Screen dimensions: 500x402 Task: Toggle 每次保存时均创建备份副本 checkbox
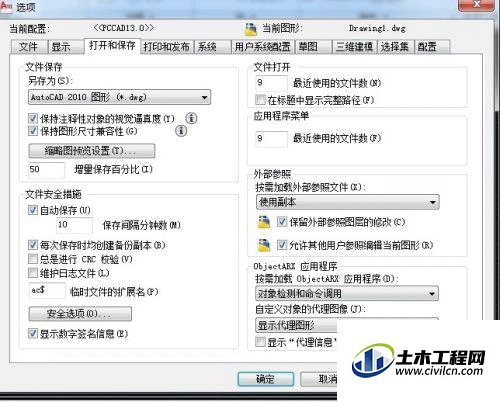click(x=33, y=245)
